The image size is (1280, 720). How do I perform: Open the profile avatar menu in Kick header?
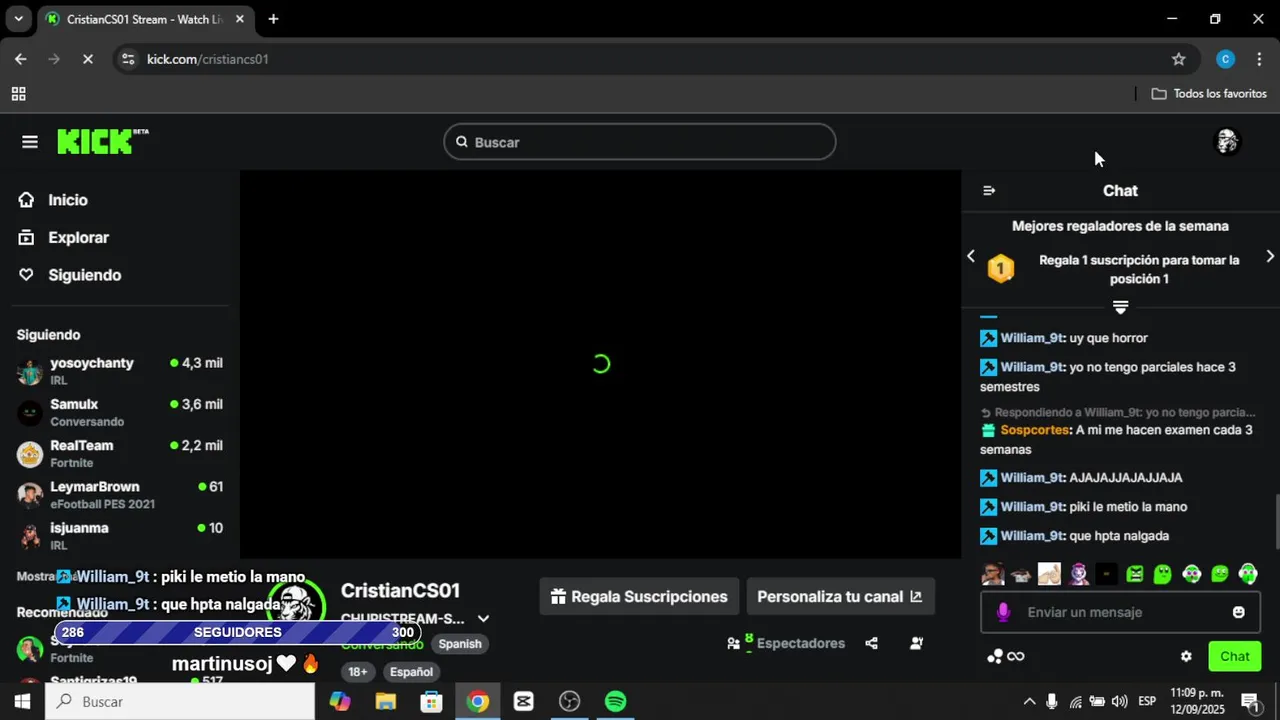1227,142
